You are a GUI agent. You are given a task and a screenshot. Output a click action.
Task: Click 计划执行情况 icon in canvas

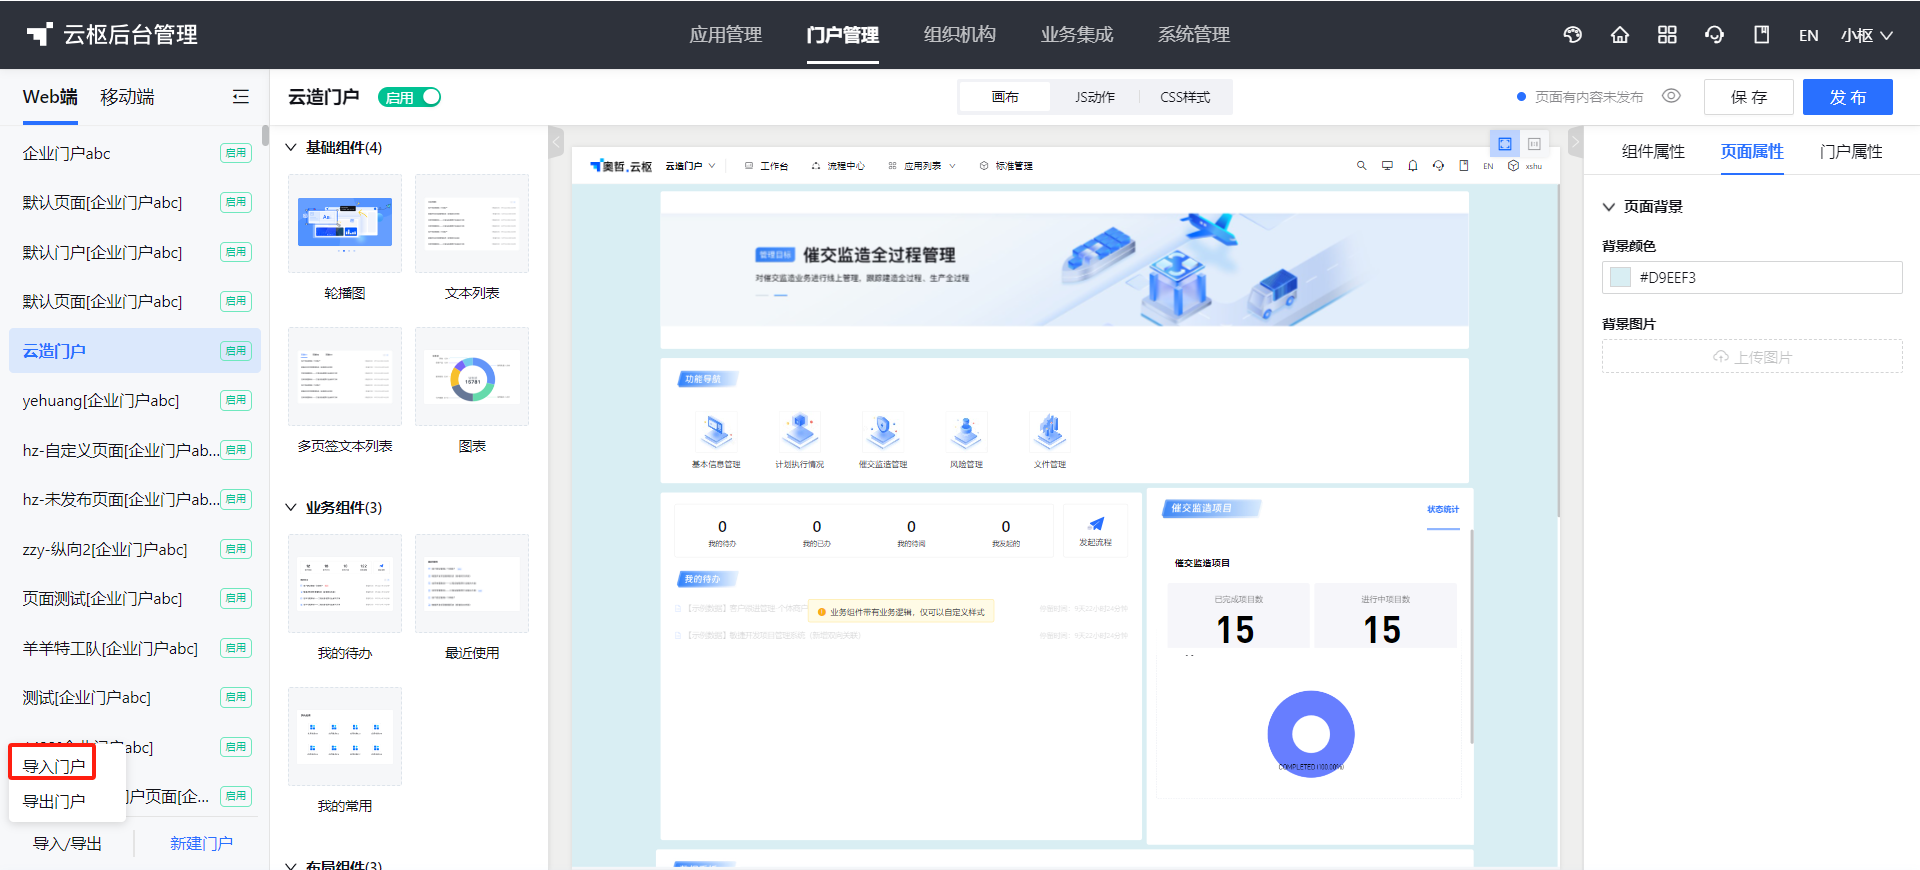[800, 432]
